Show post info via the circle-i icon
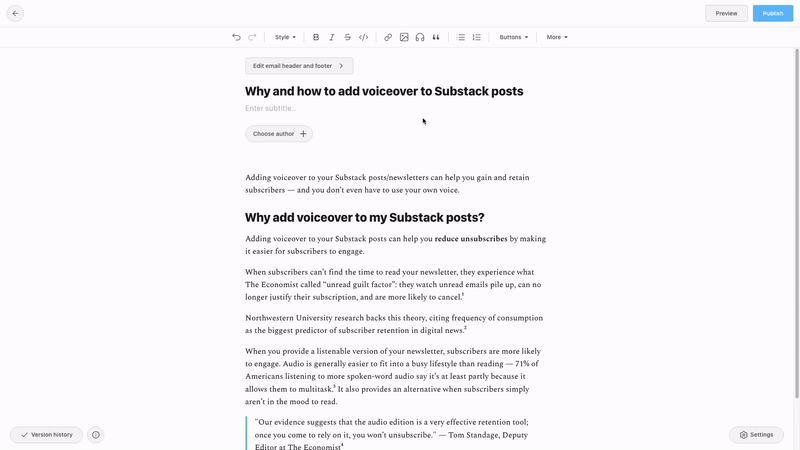 tap(95, 435)
